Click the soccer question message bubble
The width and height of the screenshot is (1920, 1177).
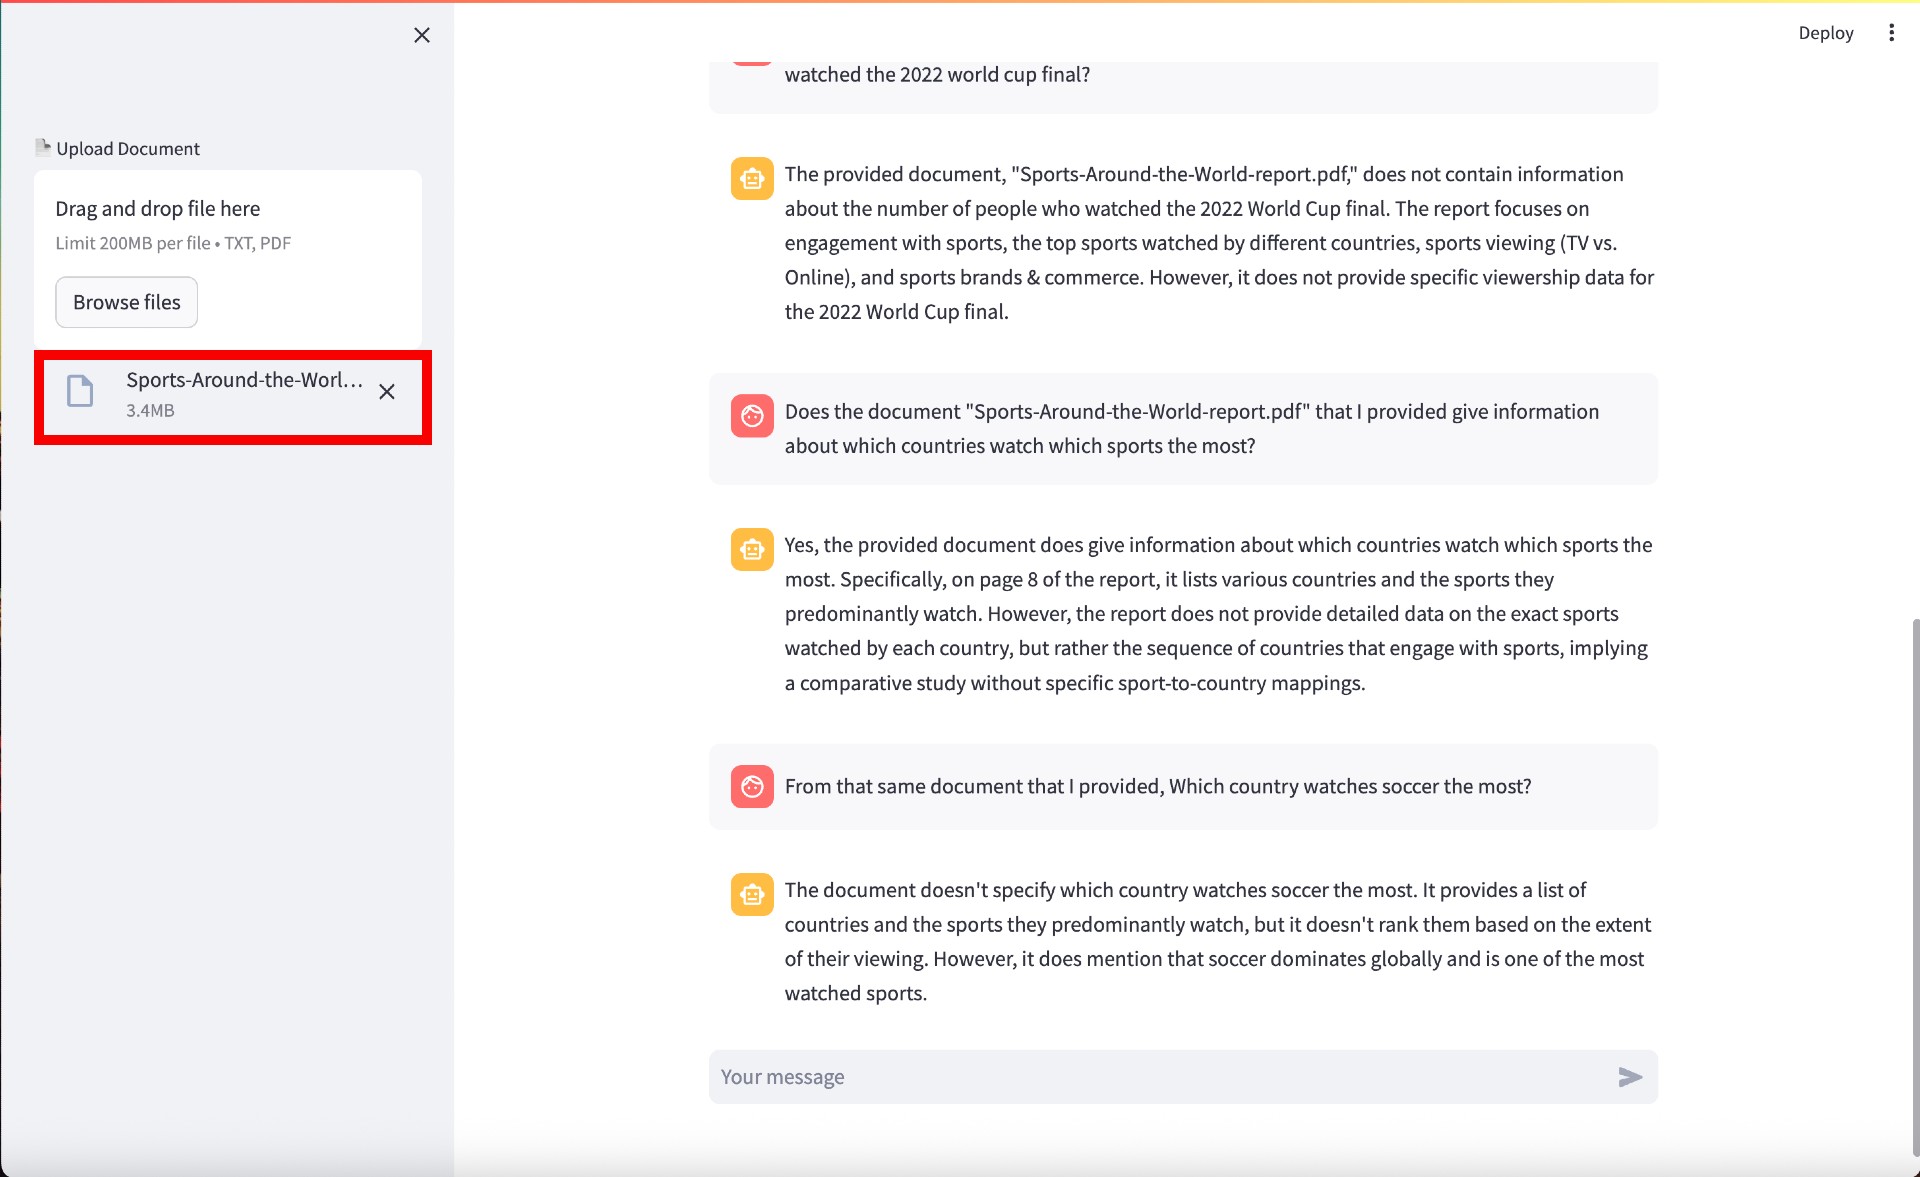tap(1157, 786)
